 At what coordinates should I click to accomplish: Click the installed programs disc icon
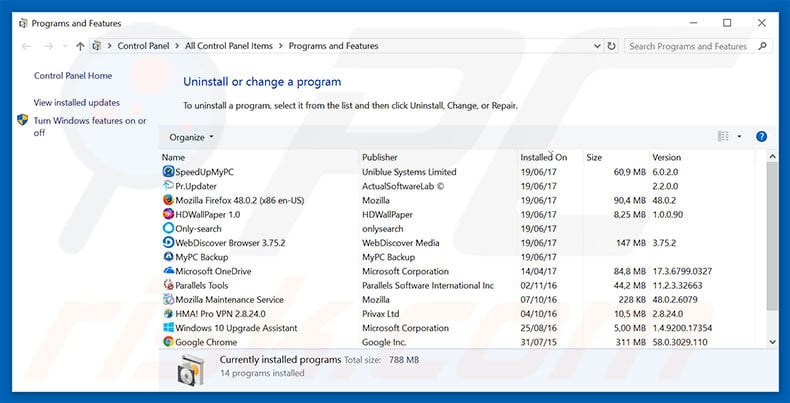[191, 370]
